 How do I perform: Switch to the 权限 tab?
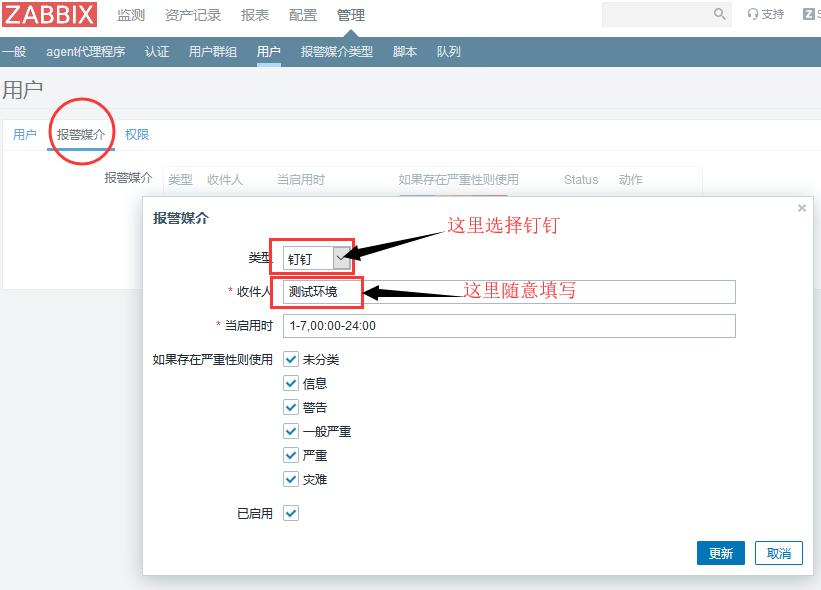(x=136, y=134)
